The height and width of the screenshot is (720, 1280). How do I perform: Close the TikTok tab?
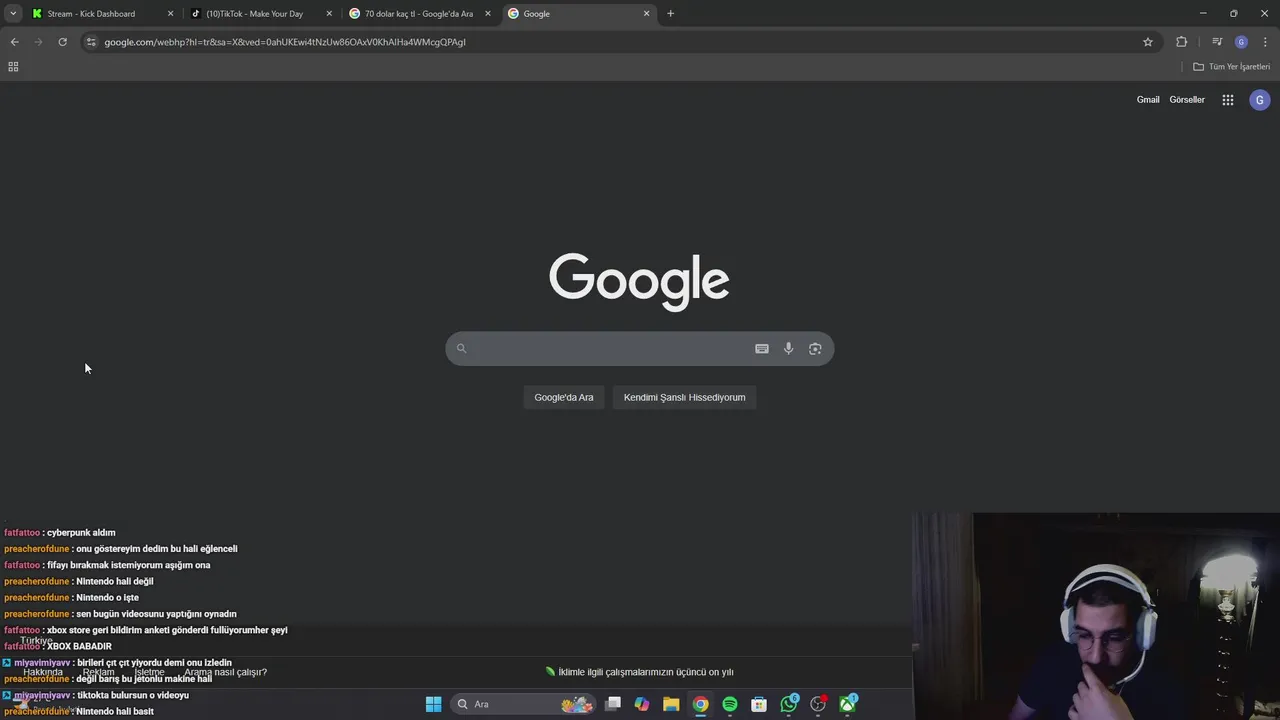coord(329,14)
